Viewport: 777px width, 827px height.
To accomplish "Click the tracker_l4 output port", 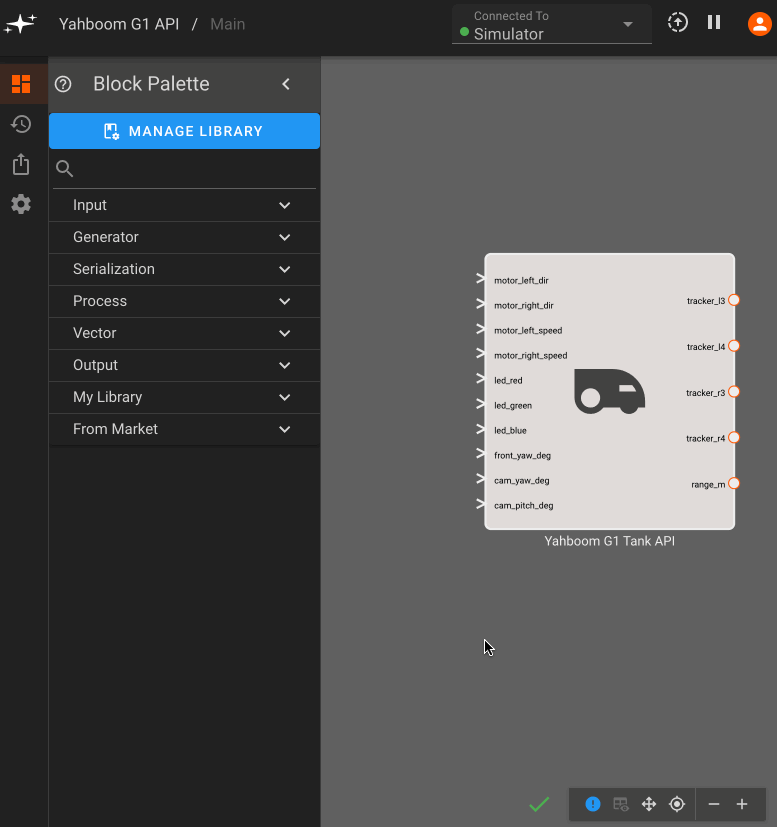I will (734, 346).
